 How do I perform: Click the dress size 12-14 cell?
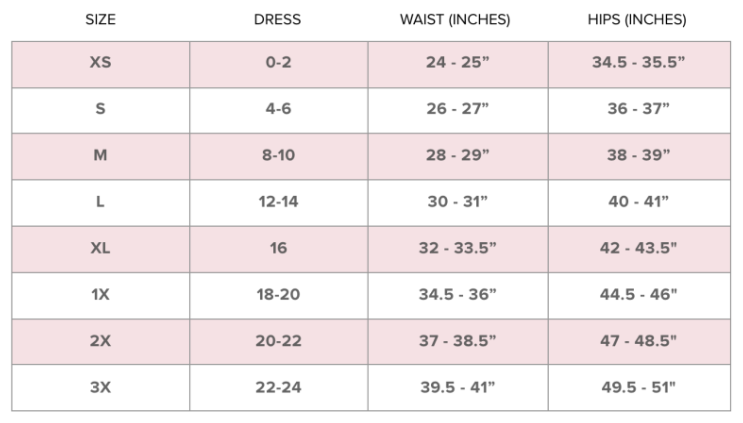pyautogui.click(x=278, y=202)
